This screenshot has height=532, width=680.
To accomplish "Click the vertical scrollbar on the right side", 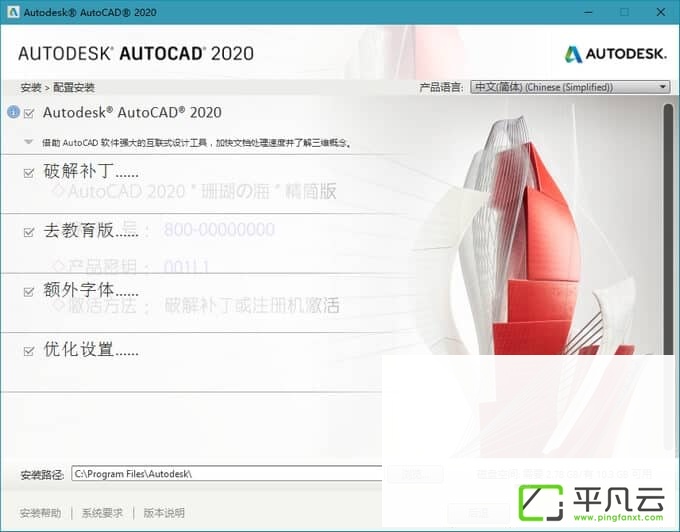I will (x=668, y=277).
